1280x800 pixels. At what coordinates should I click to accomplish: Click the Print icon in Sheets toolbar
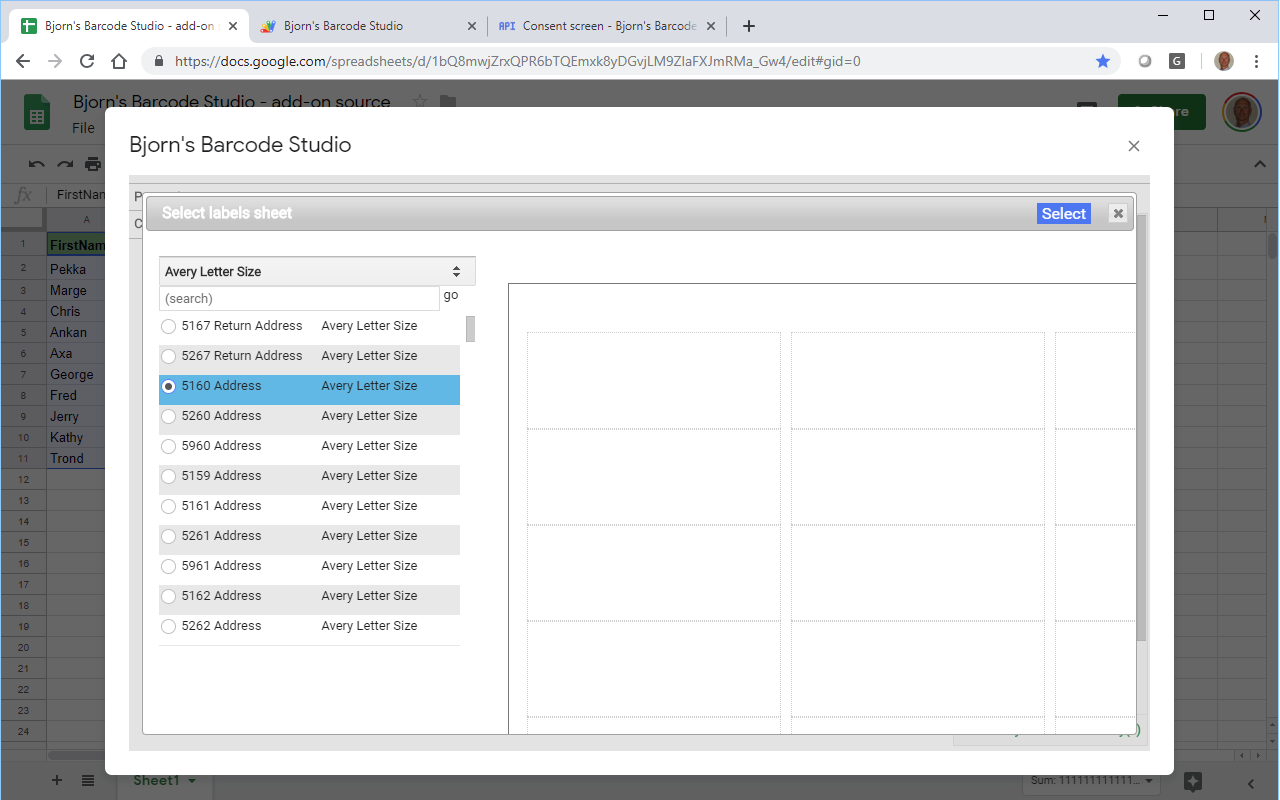point(93,164)
